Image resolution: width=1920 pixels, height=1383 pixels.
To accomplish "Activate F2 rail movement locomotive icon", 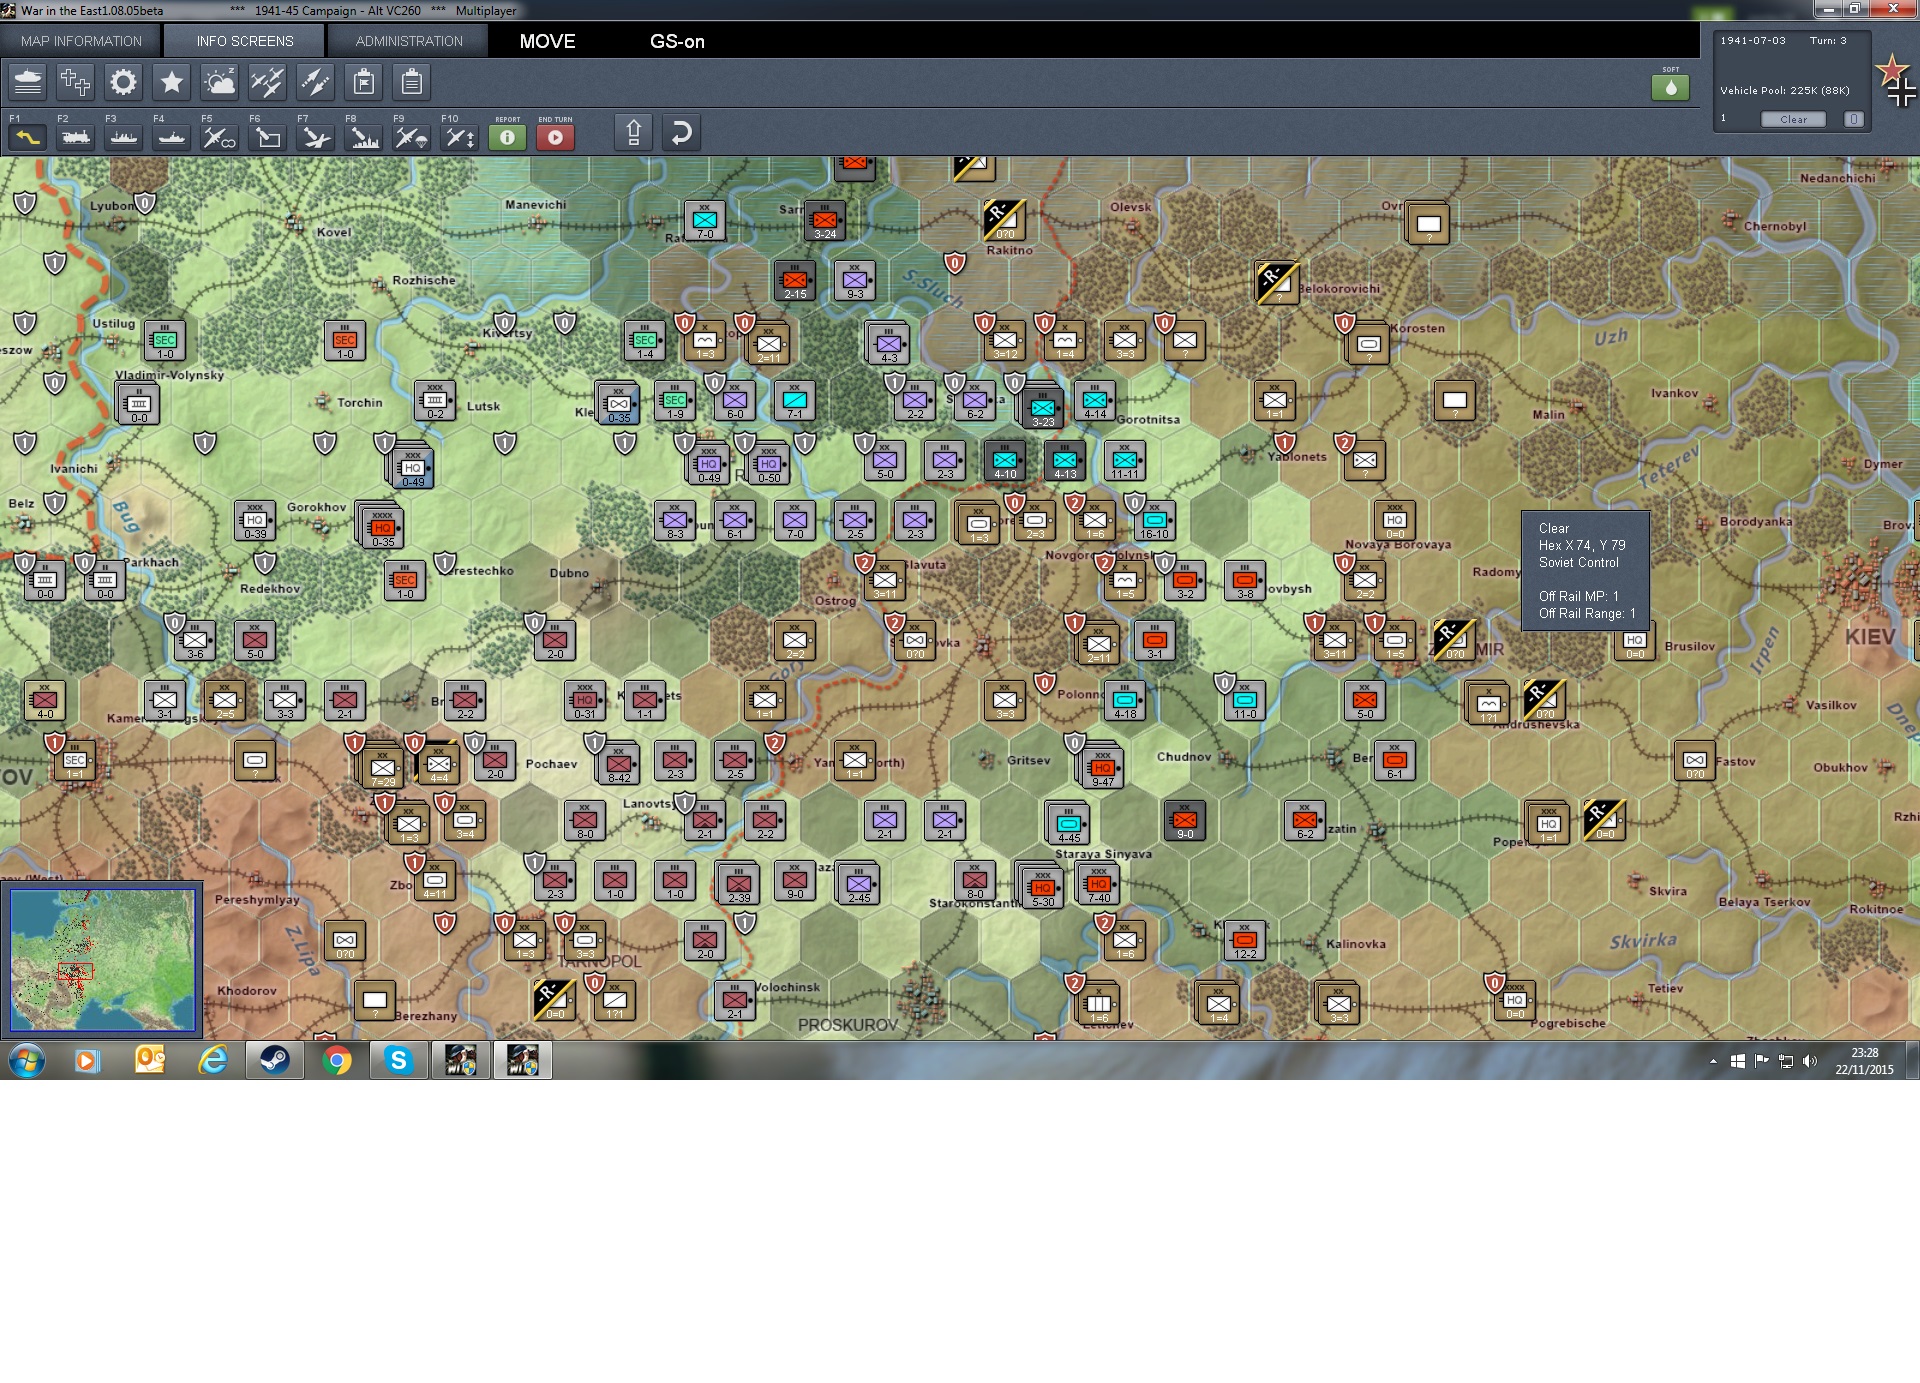I will point(76,137).
